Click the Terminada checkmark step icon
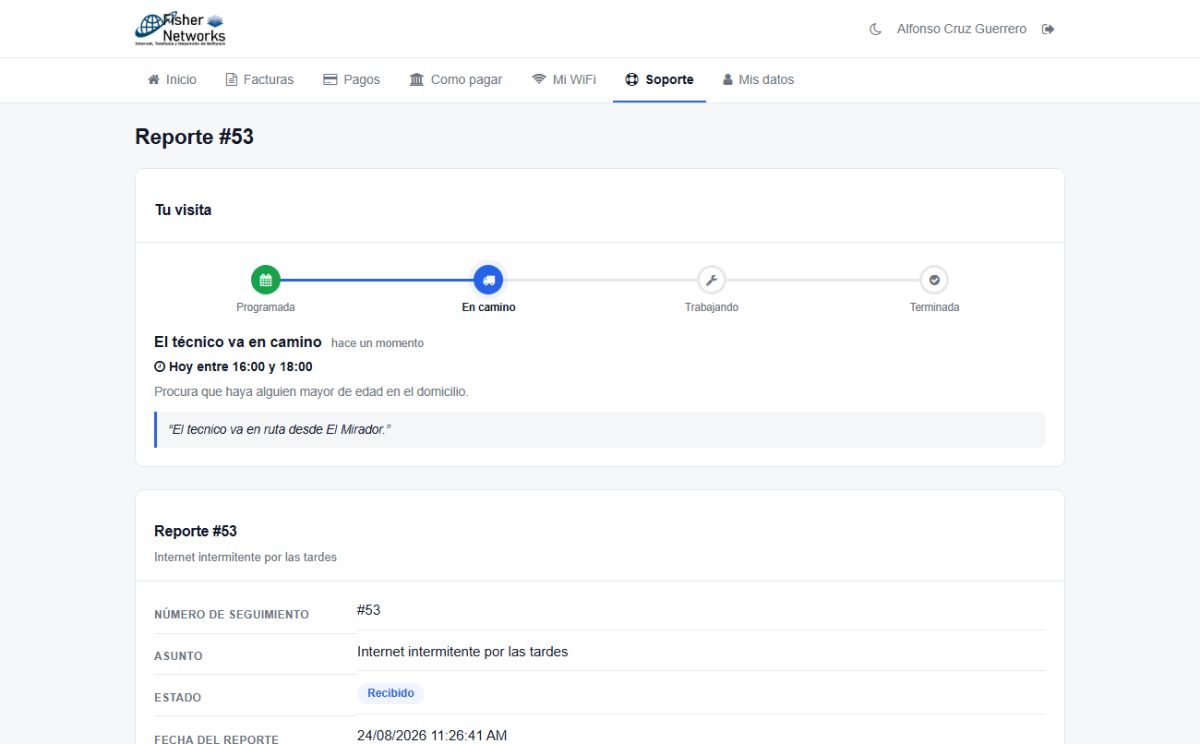Viewport: 1200px width, 744px height. [934, 280]
